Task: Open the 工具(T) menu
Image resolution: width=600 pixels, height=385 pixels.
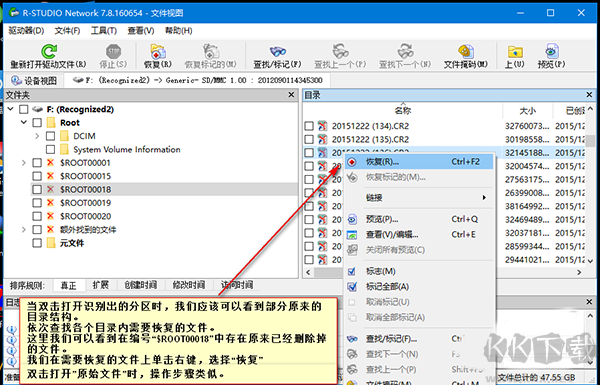Action: [x=104, y=31]
